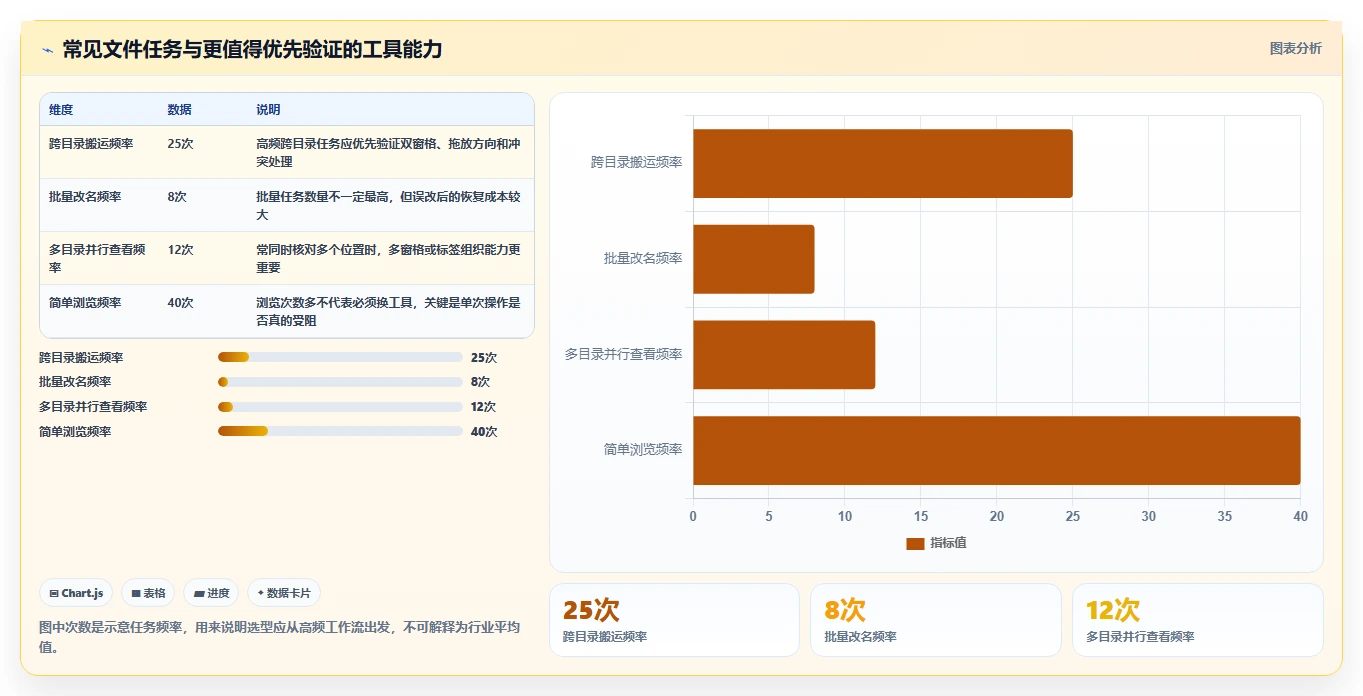This screenshot has height=696, width=1363.
Task: Click the 25次 data card
Action: coord(674,620)
